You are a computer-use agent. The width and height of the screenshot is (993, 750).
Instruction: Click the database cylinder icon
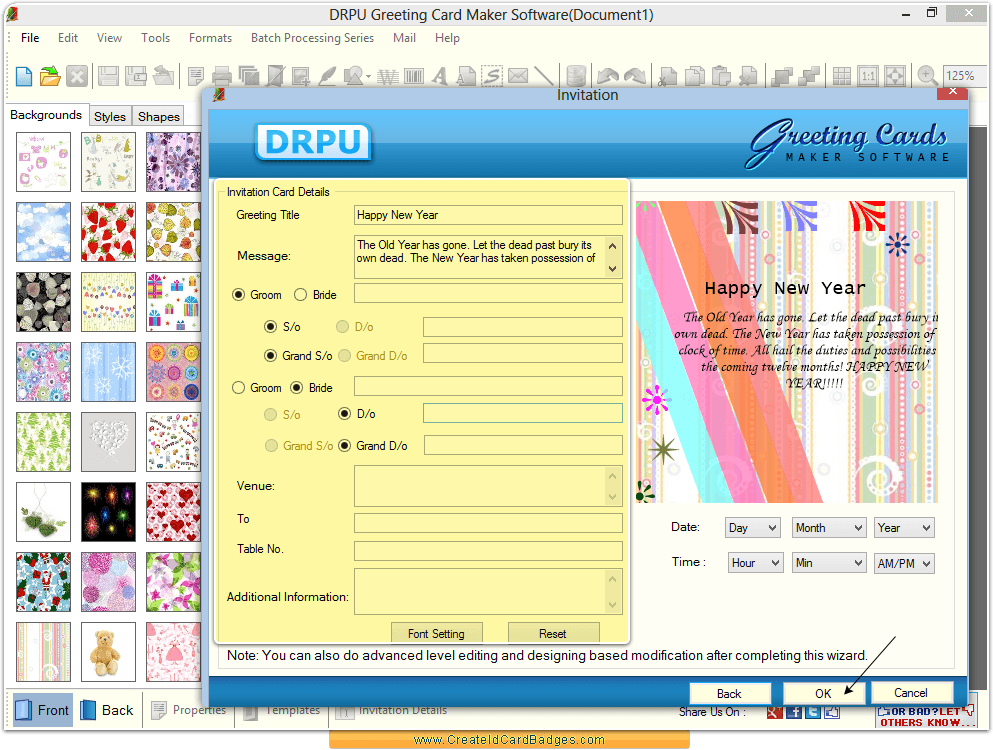[576, 76]
